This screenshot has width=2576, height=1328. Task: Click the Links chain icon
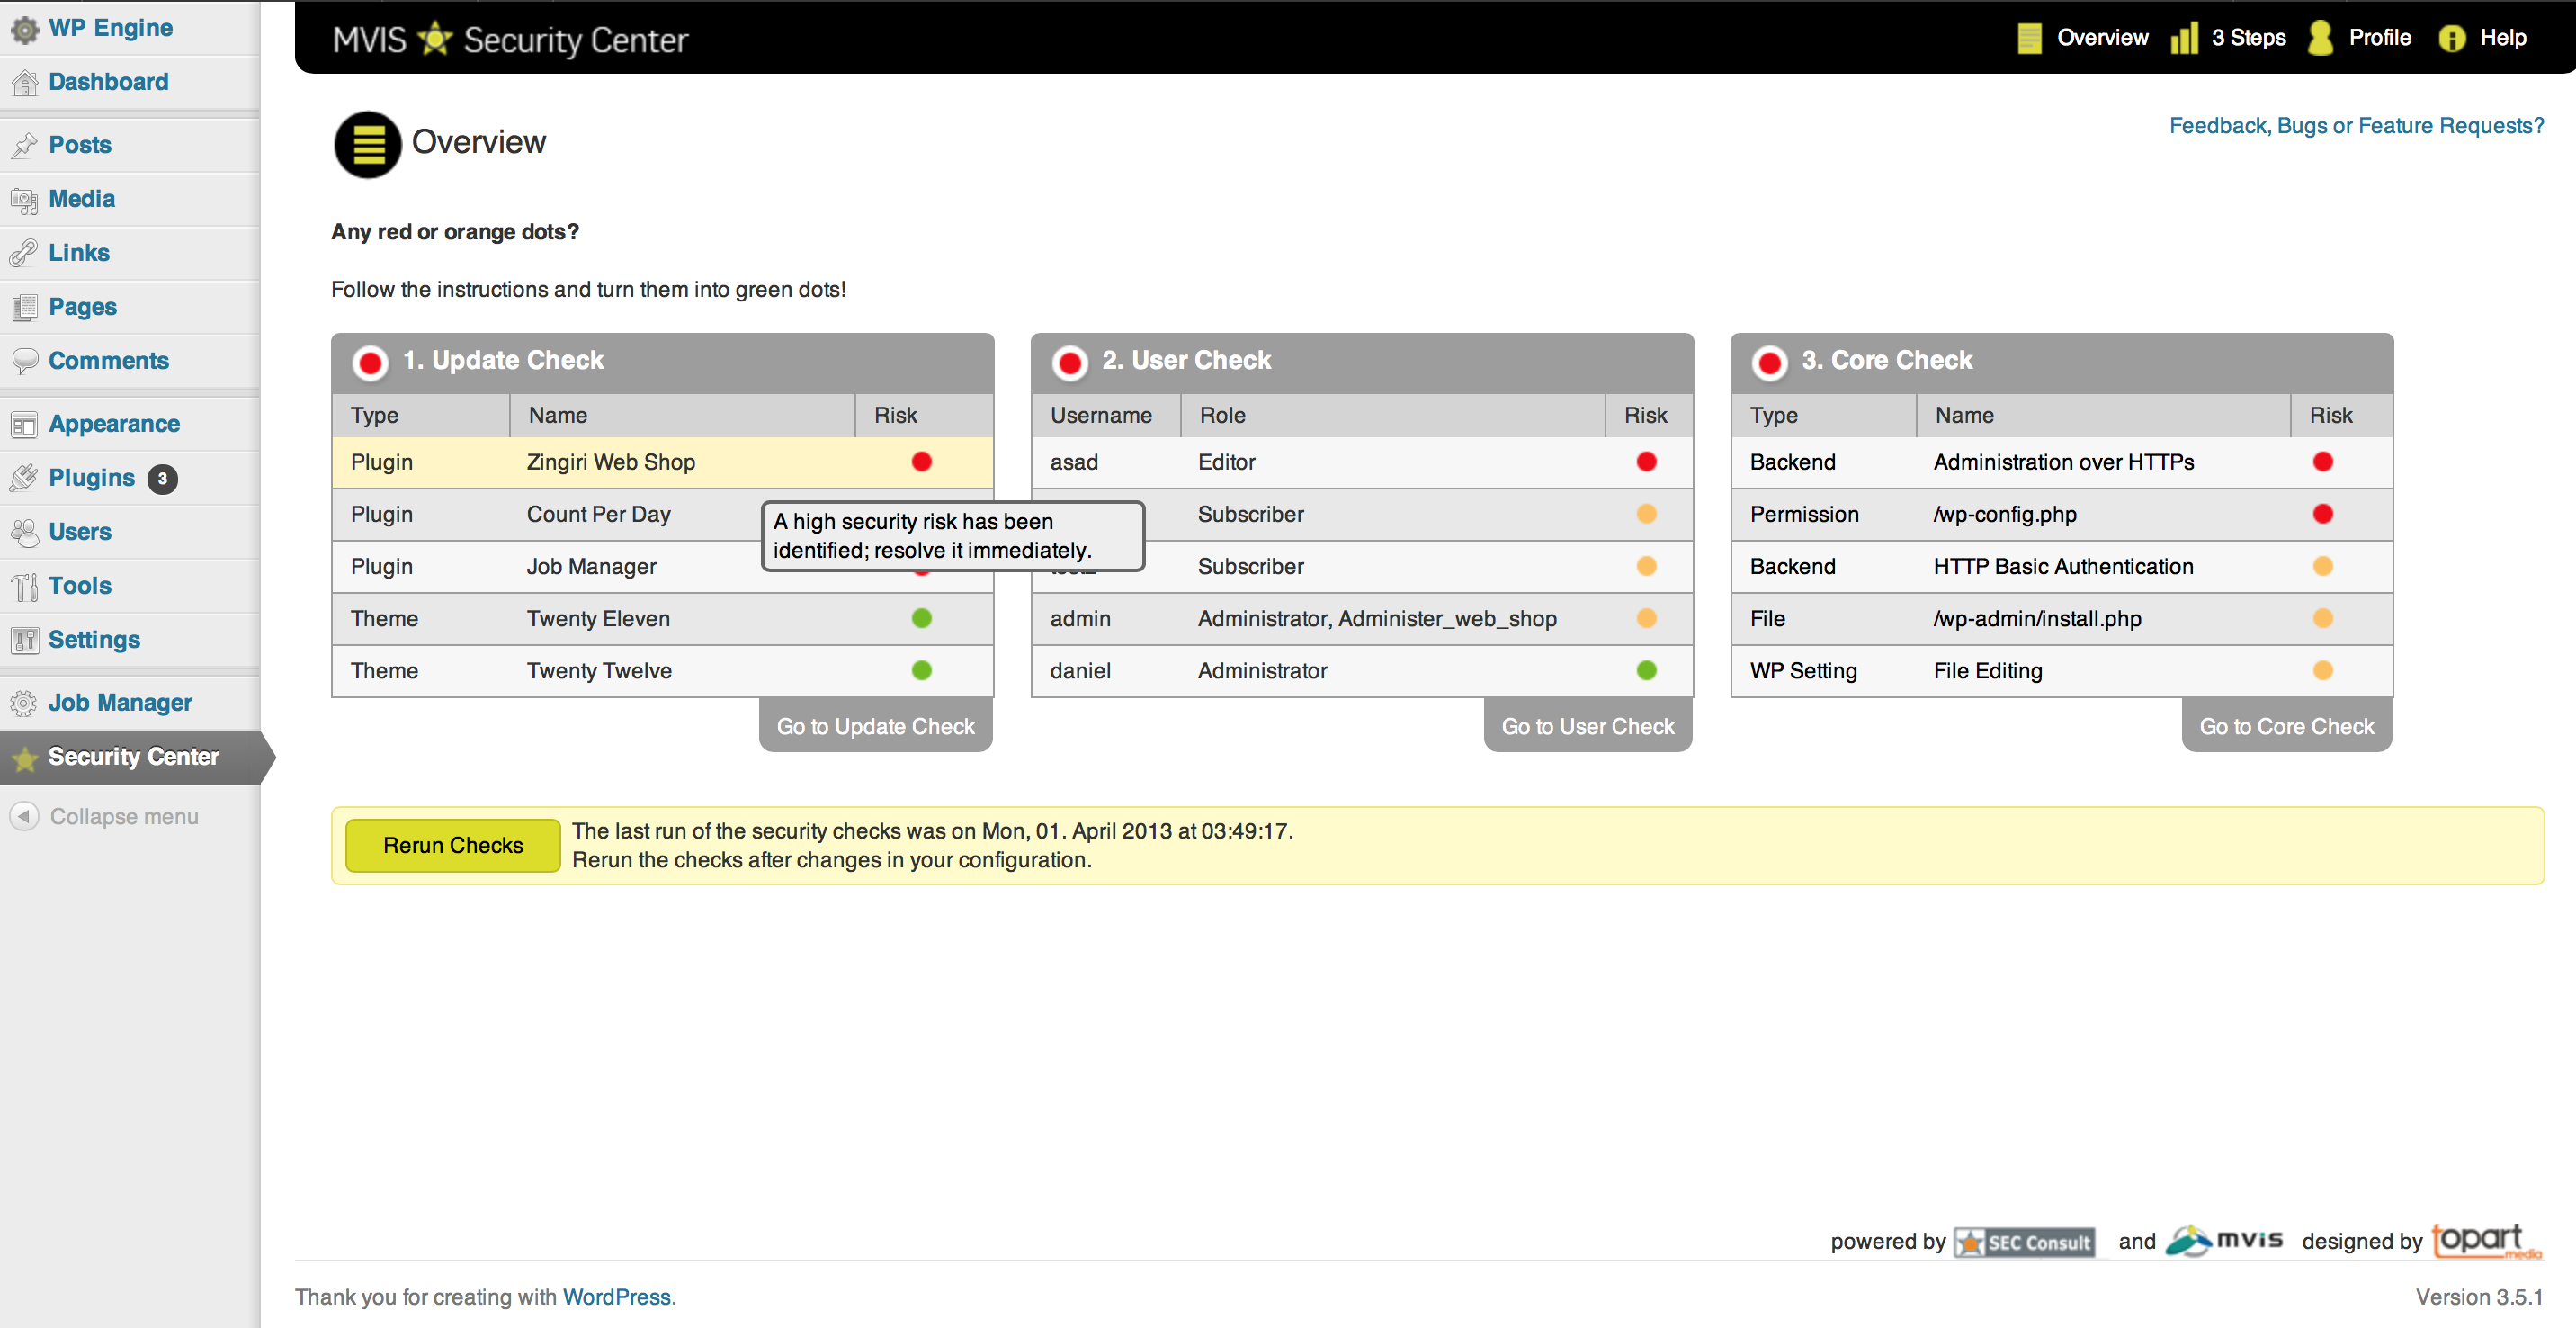pyautogui.click(x=24, y=253)
